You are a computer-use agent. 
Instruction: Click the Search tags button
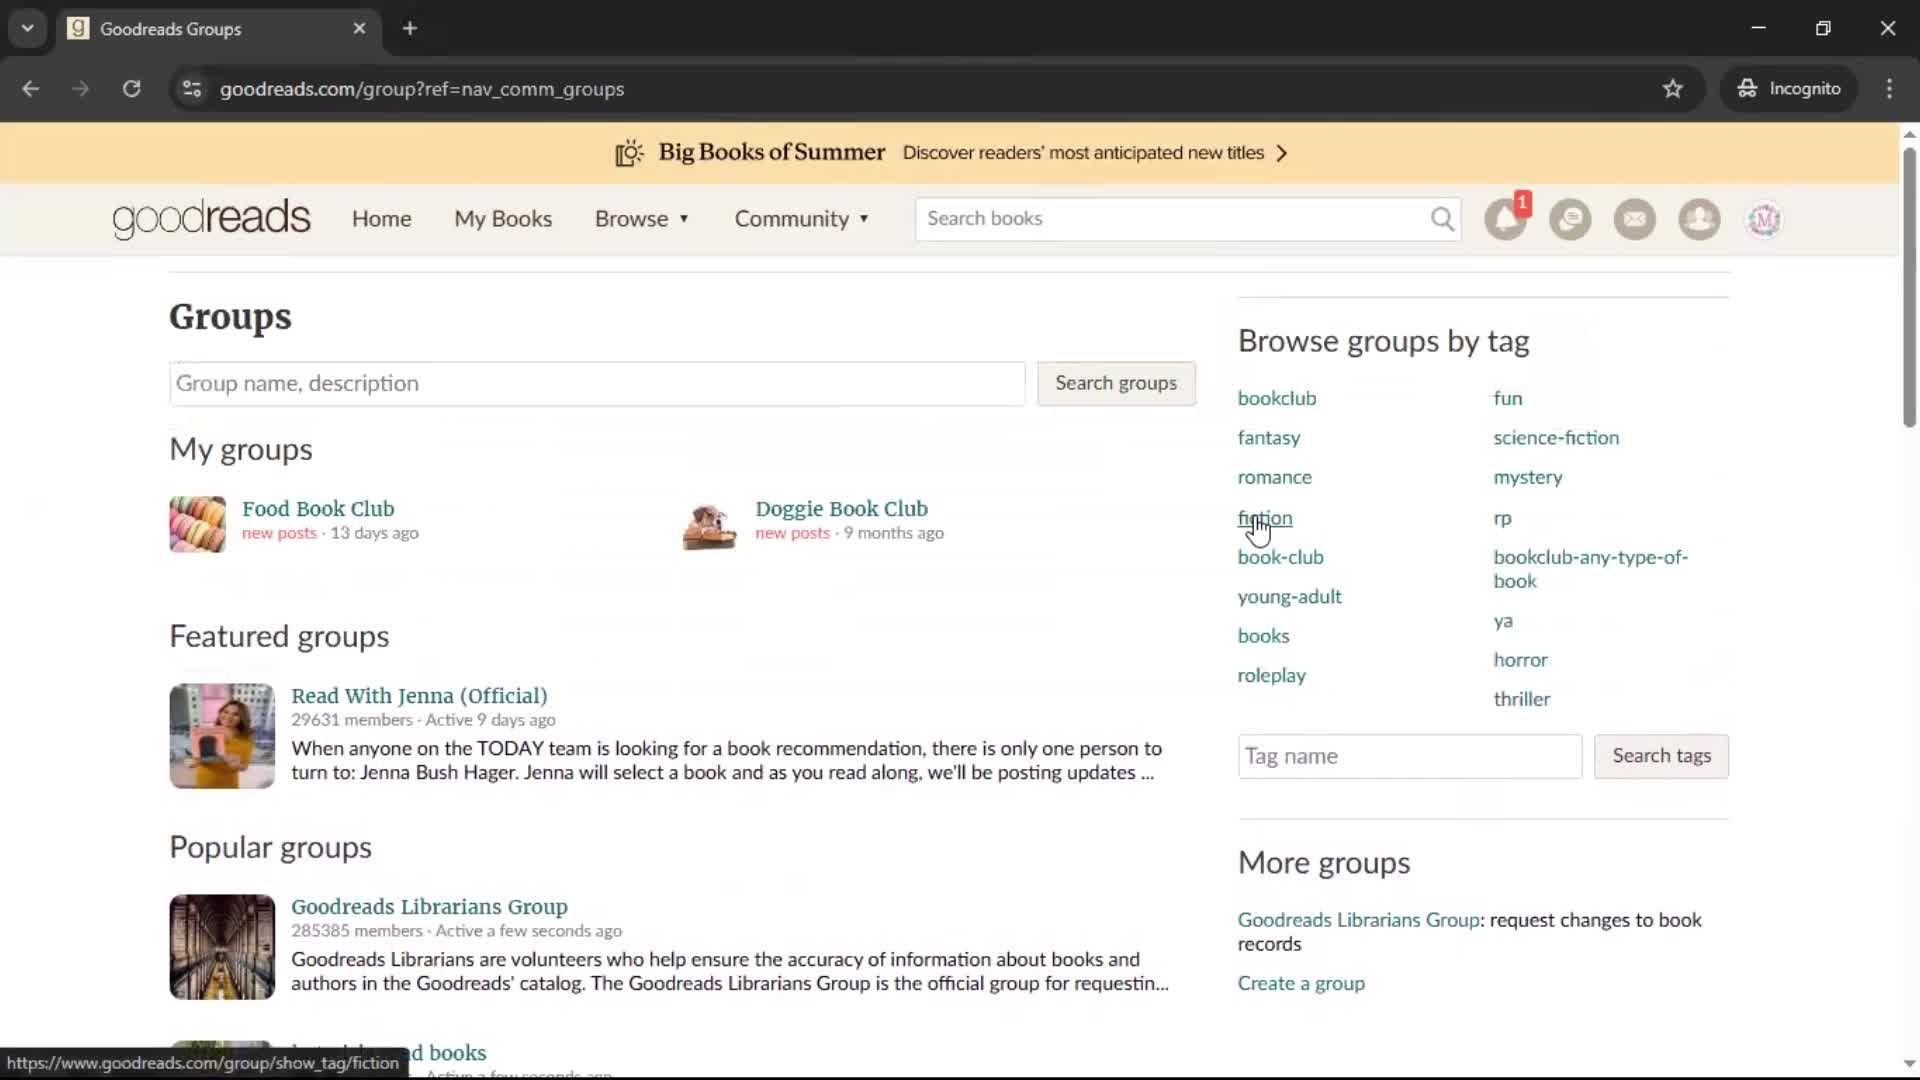(1661, 757)
